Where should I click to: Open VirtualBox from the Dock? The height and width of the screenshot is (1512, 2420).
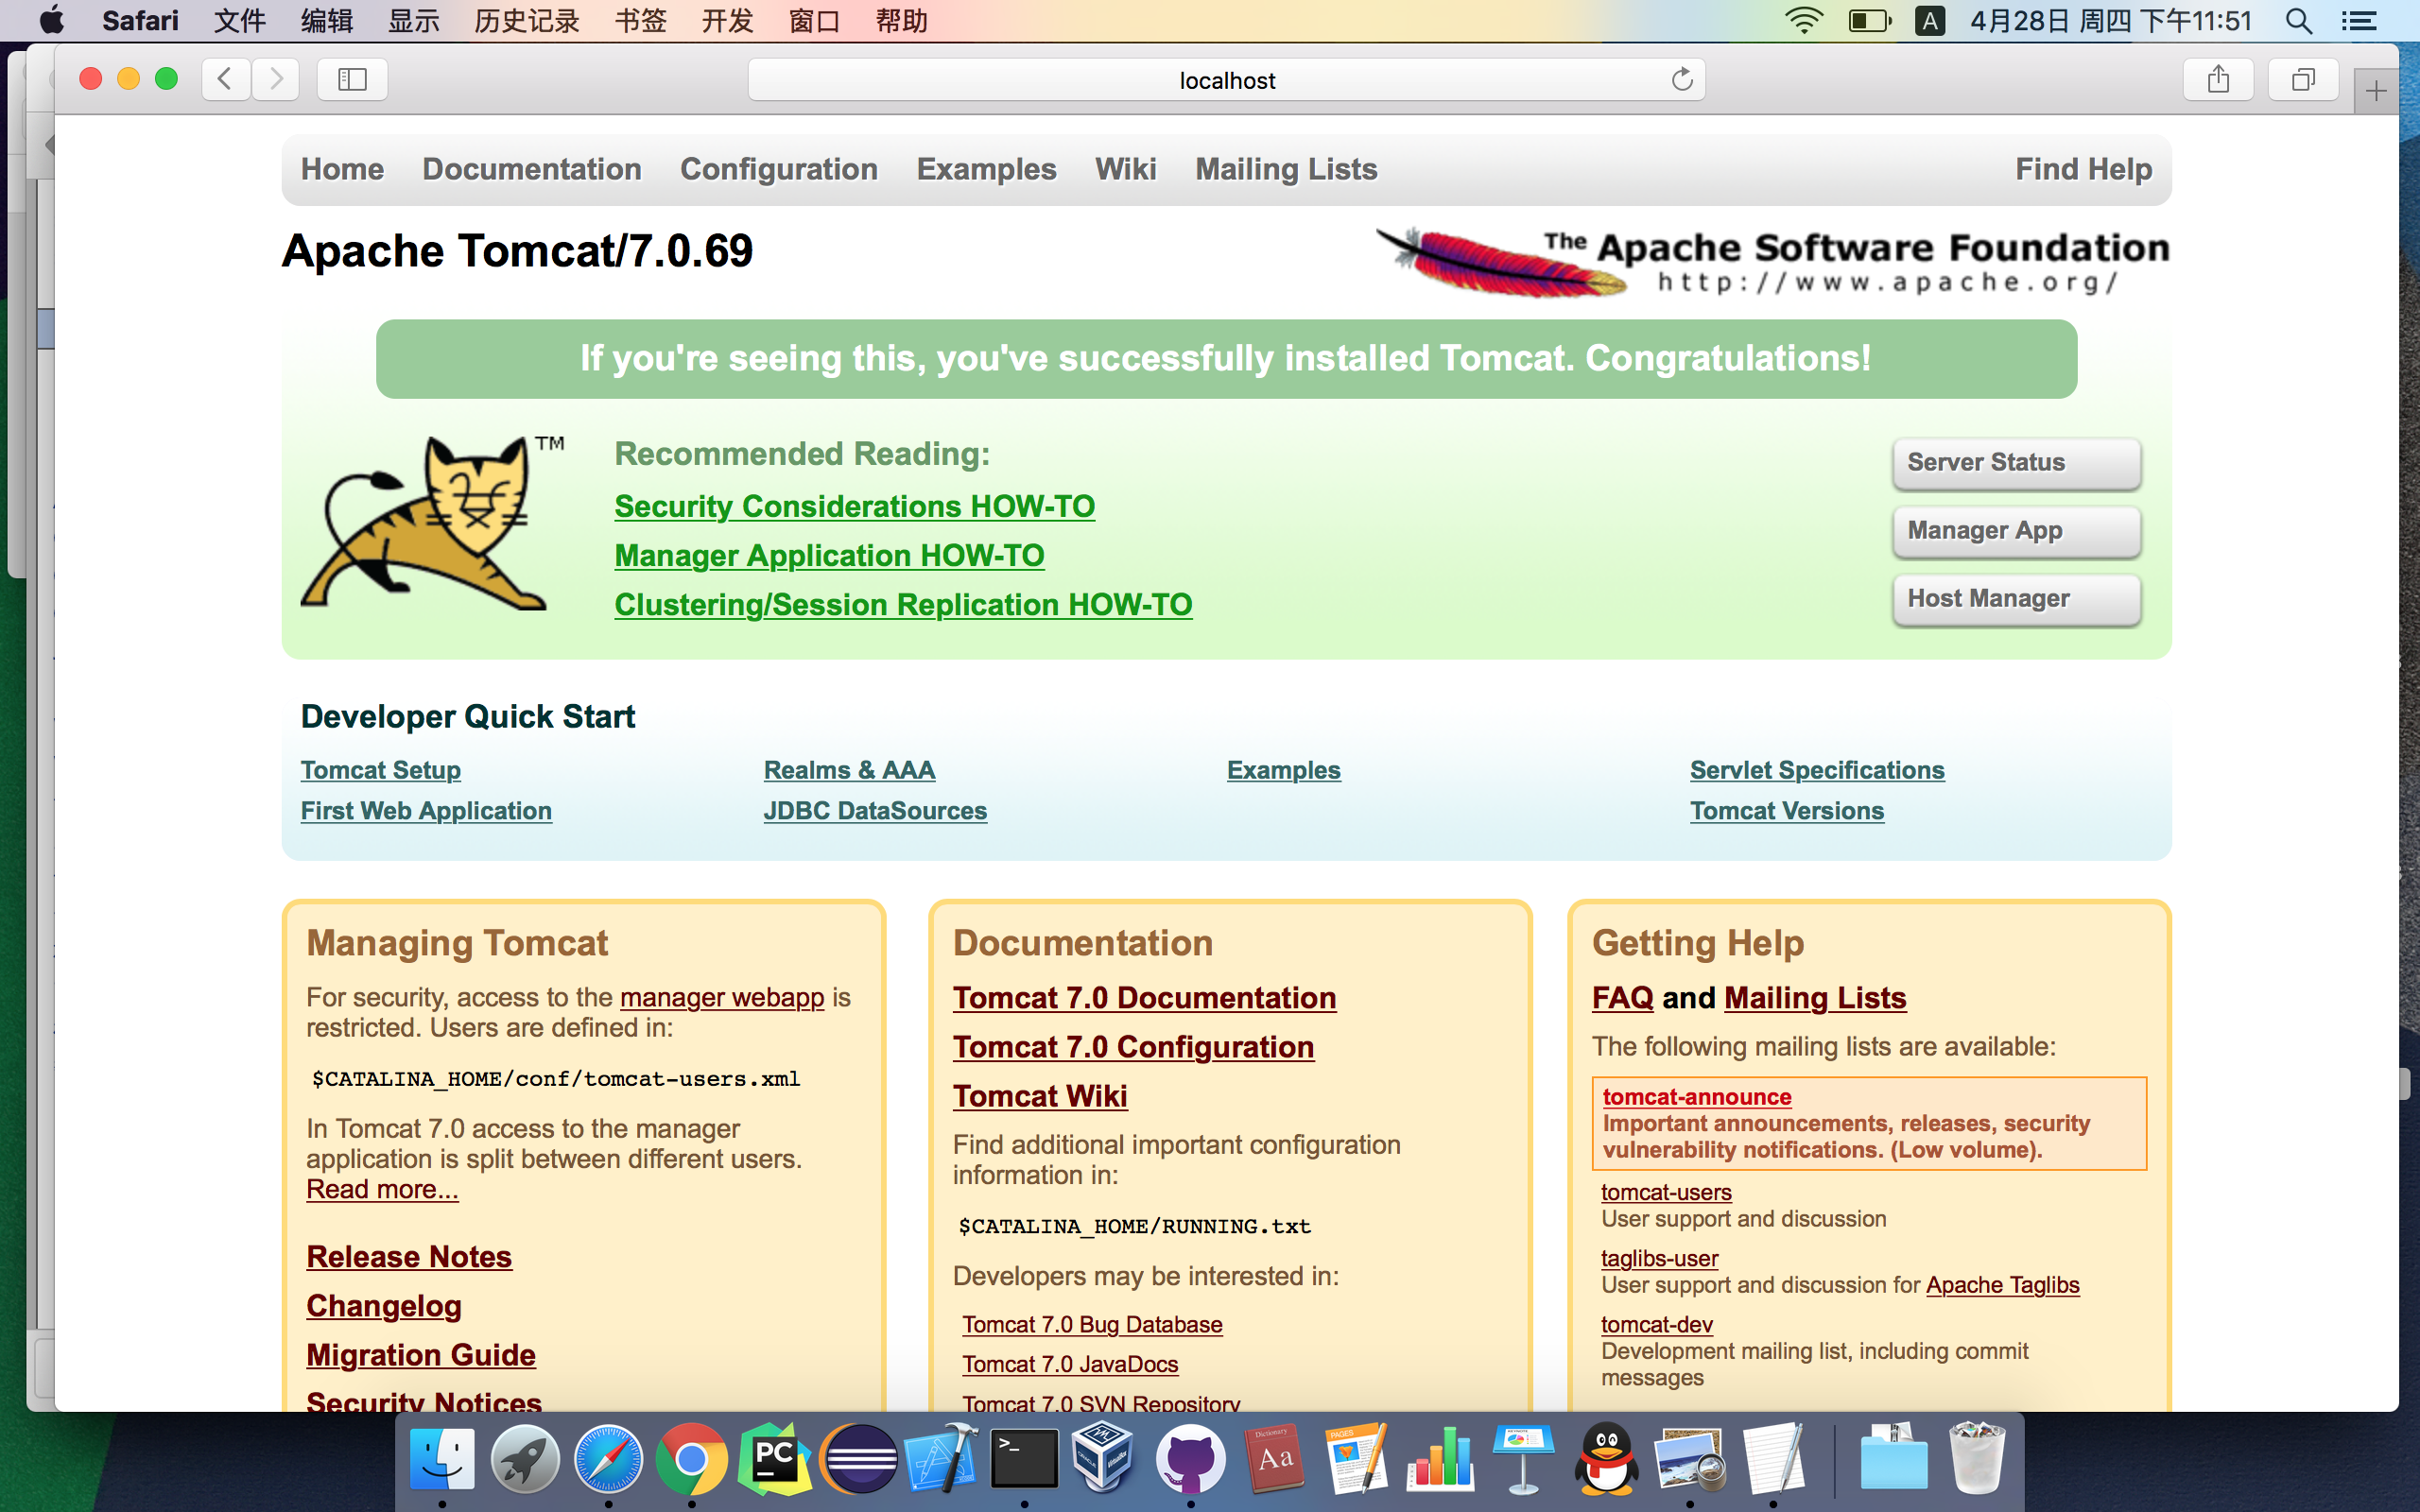[1103, 1459]
